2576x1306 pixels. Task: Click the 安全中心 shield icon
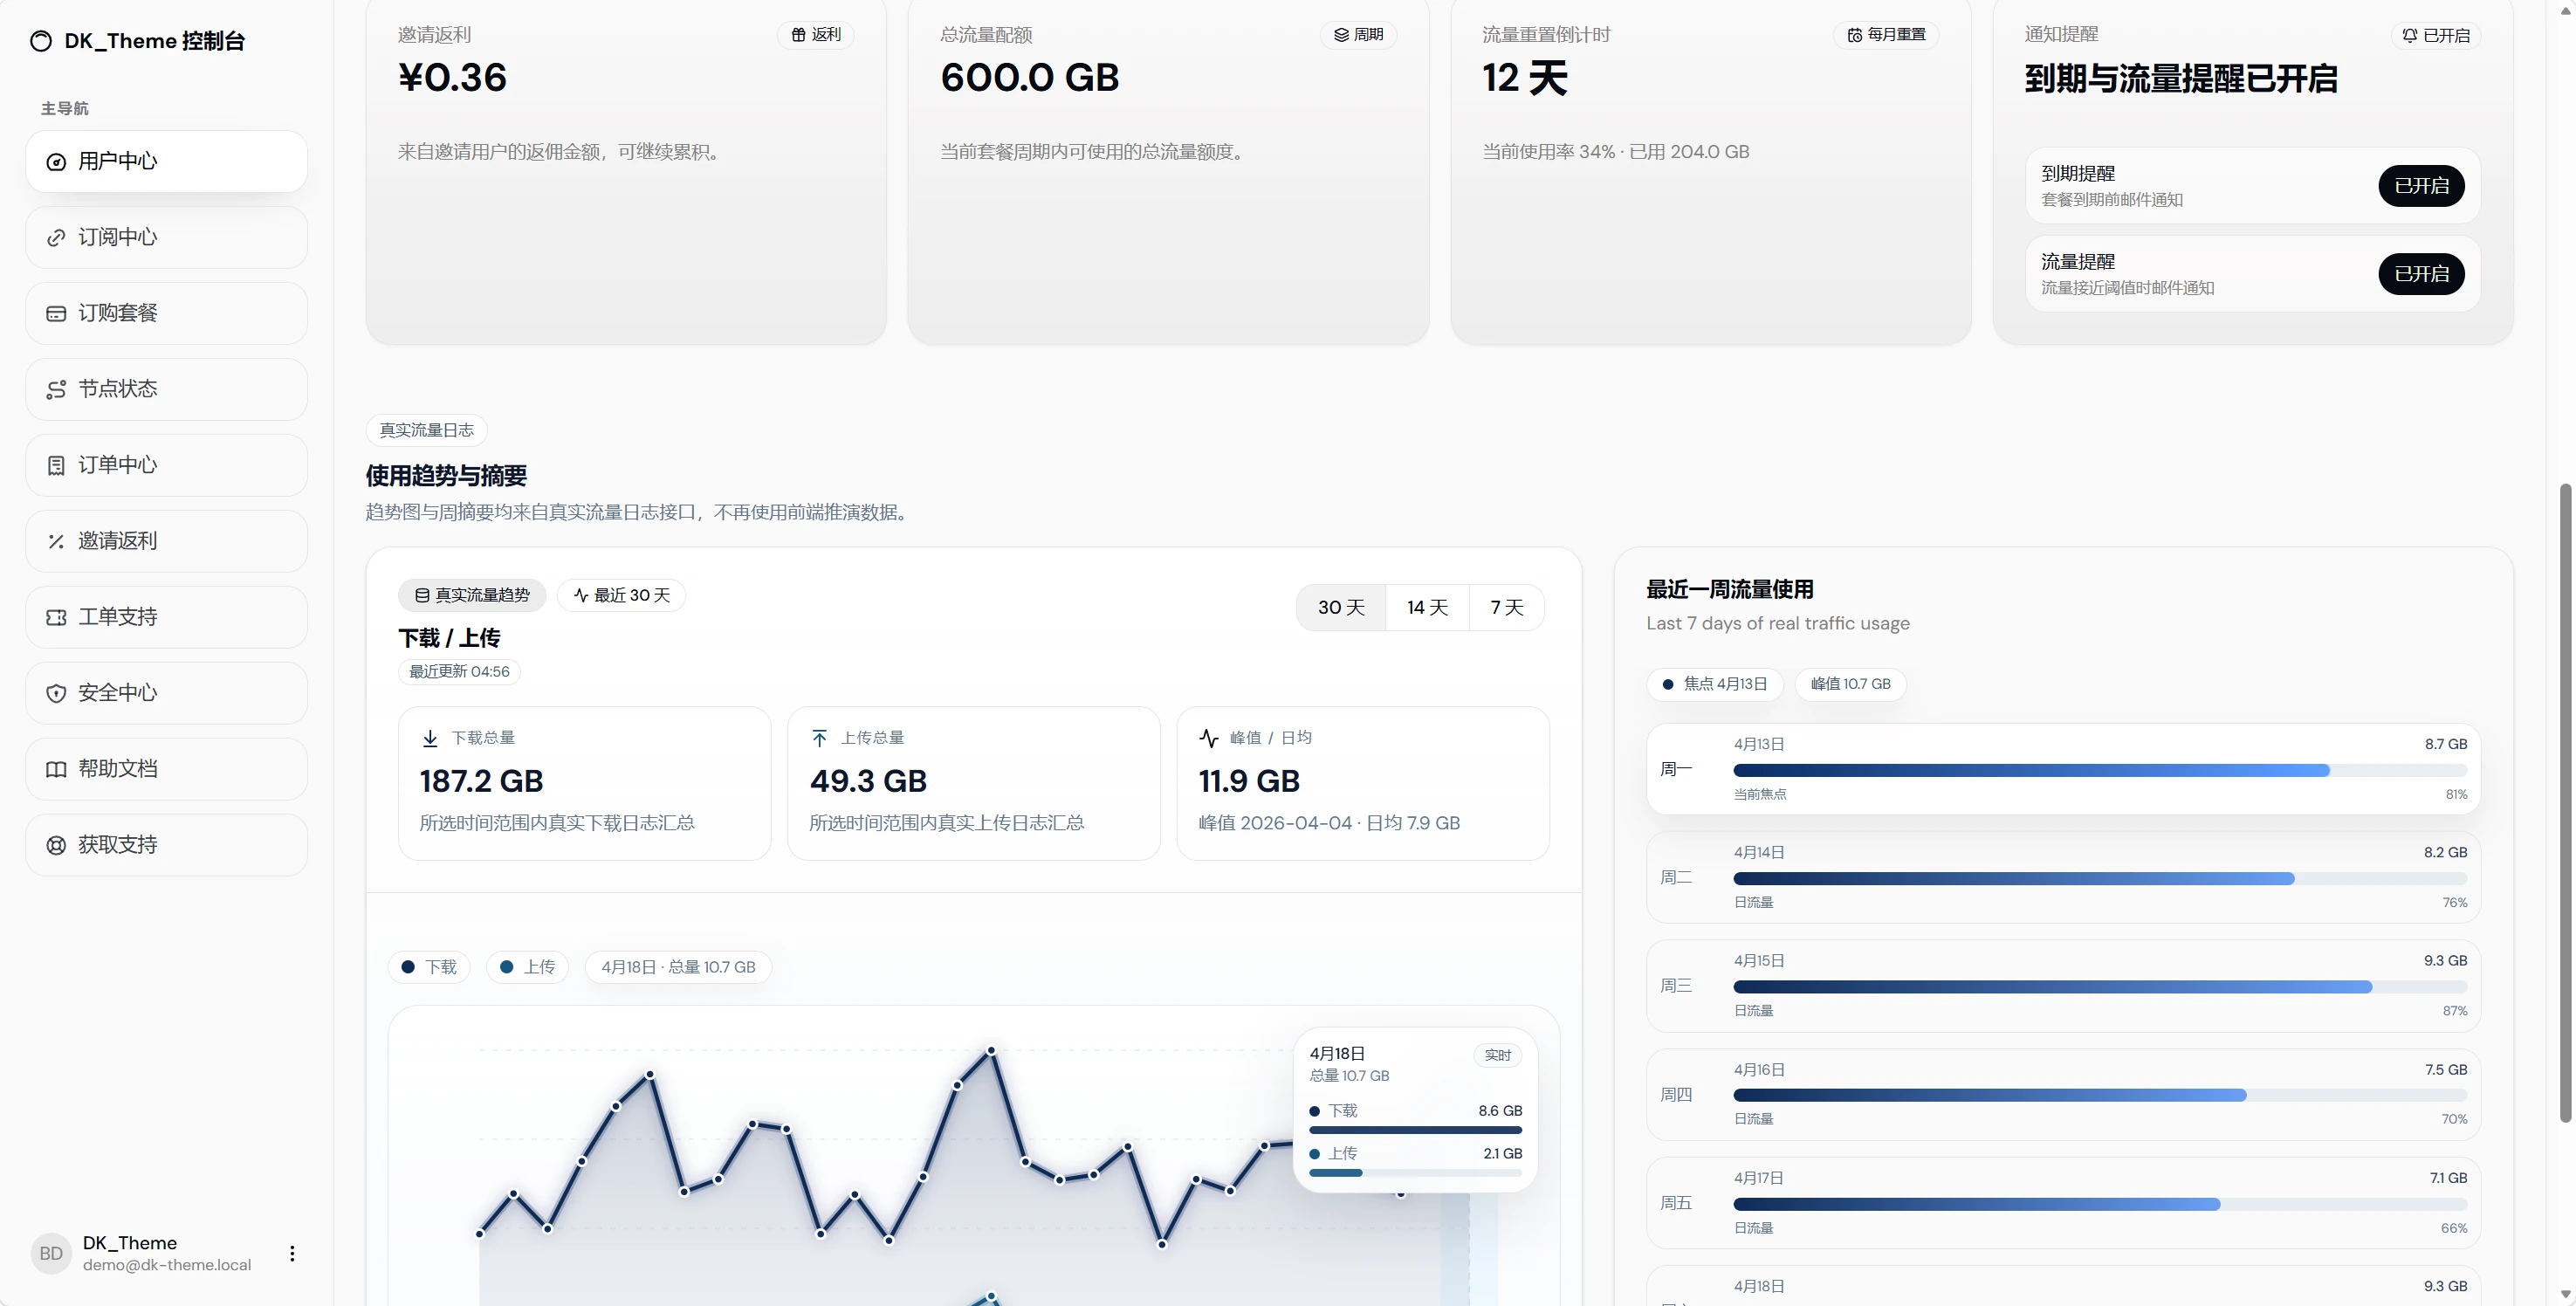click(56, 694)
